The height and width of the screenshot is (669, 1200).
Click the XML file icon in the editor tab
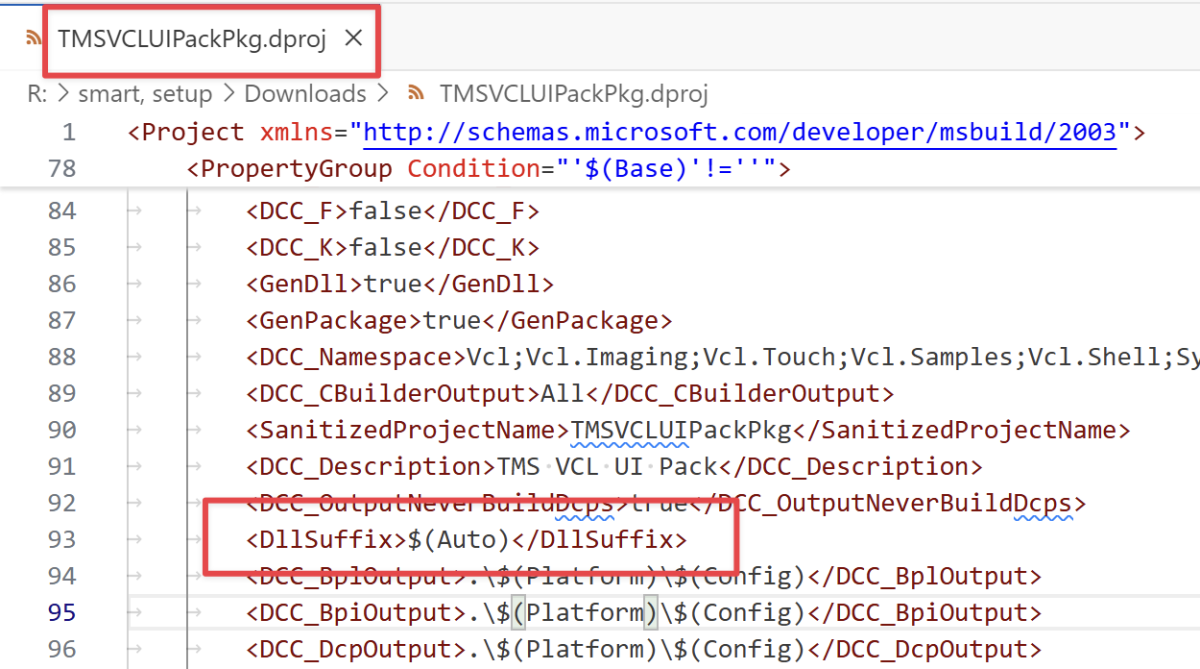tap(35, 39)
